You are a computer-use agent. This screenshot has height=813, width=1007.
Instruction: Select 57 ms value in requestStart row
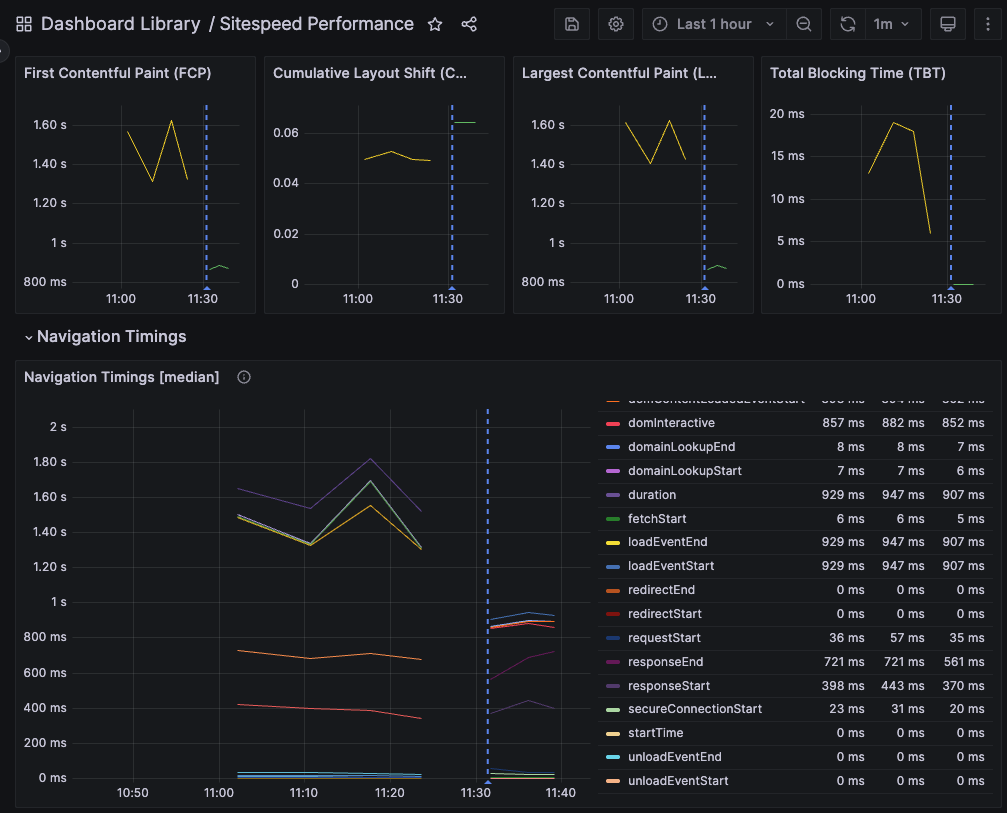(907, 638)
